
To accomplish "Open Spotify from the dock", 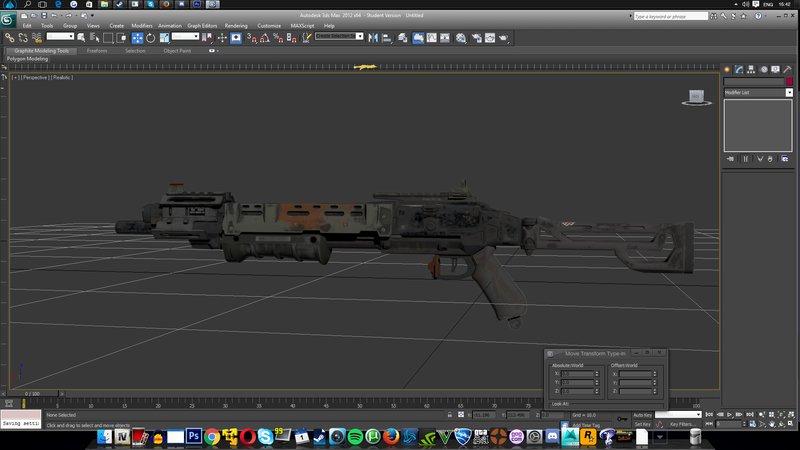I will pos(355,437).
